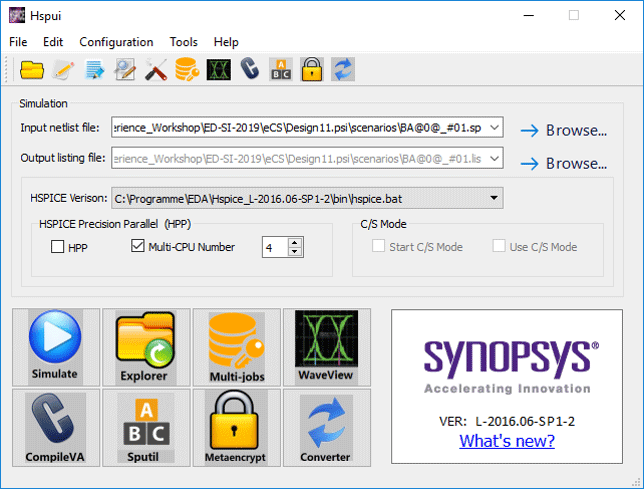The image size is (644, 489).
Task: Click the WaveView toolbar icon
Action: coord(218,69)
